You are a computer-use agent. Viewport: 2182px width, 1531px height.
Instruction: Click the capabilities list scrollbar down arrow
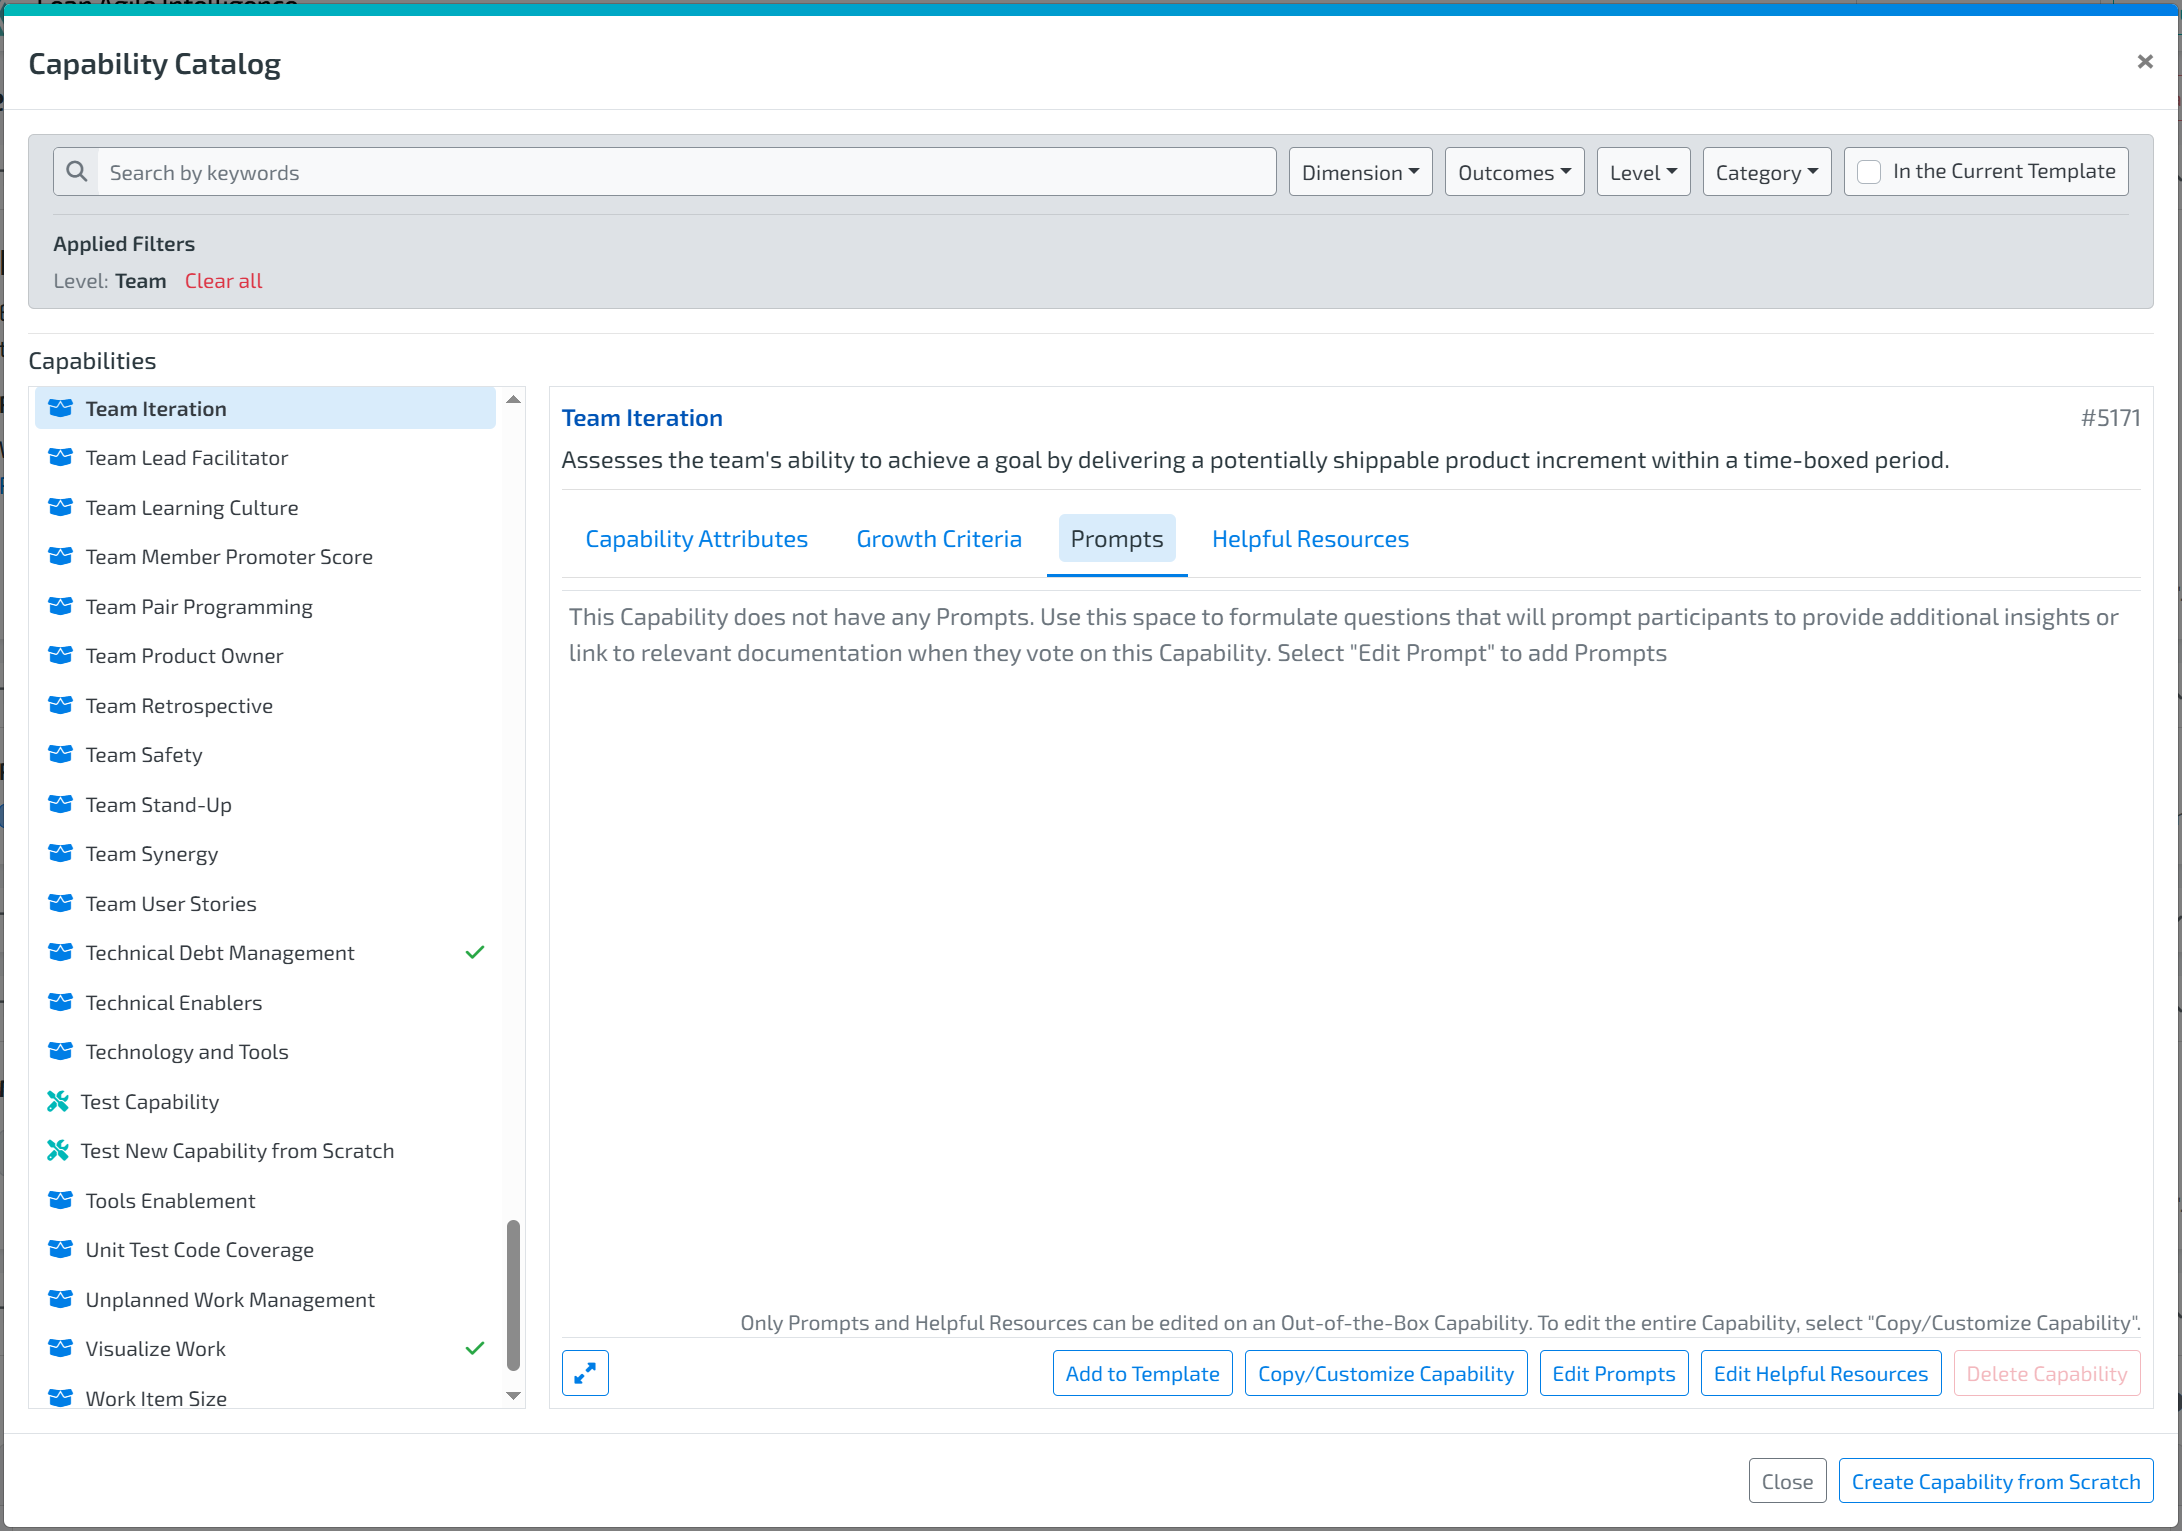[x=514, y=1395]
